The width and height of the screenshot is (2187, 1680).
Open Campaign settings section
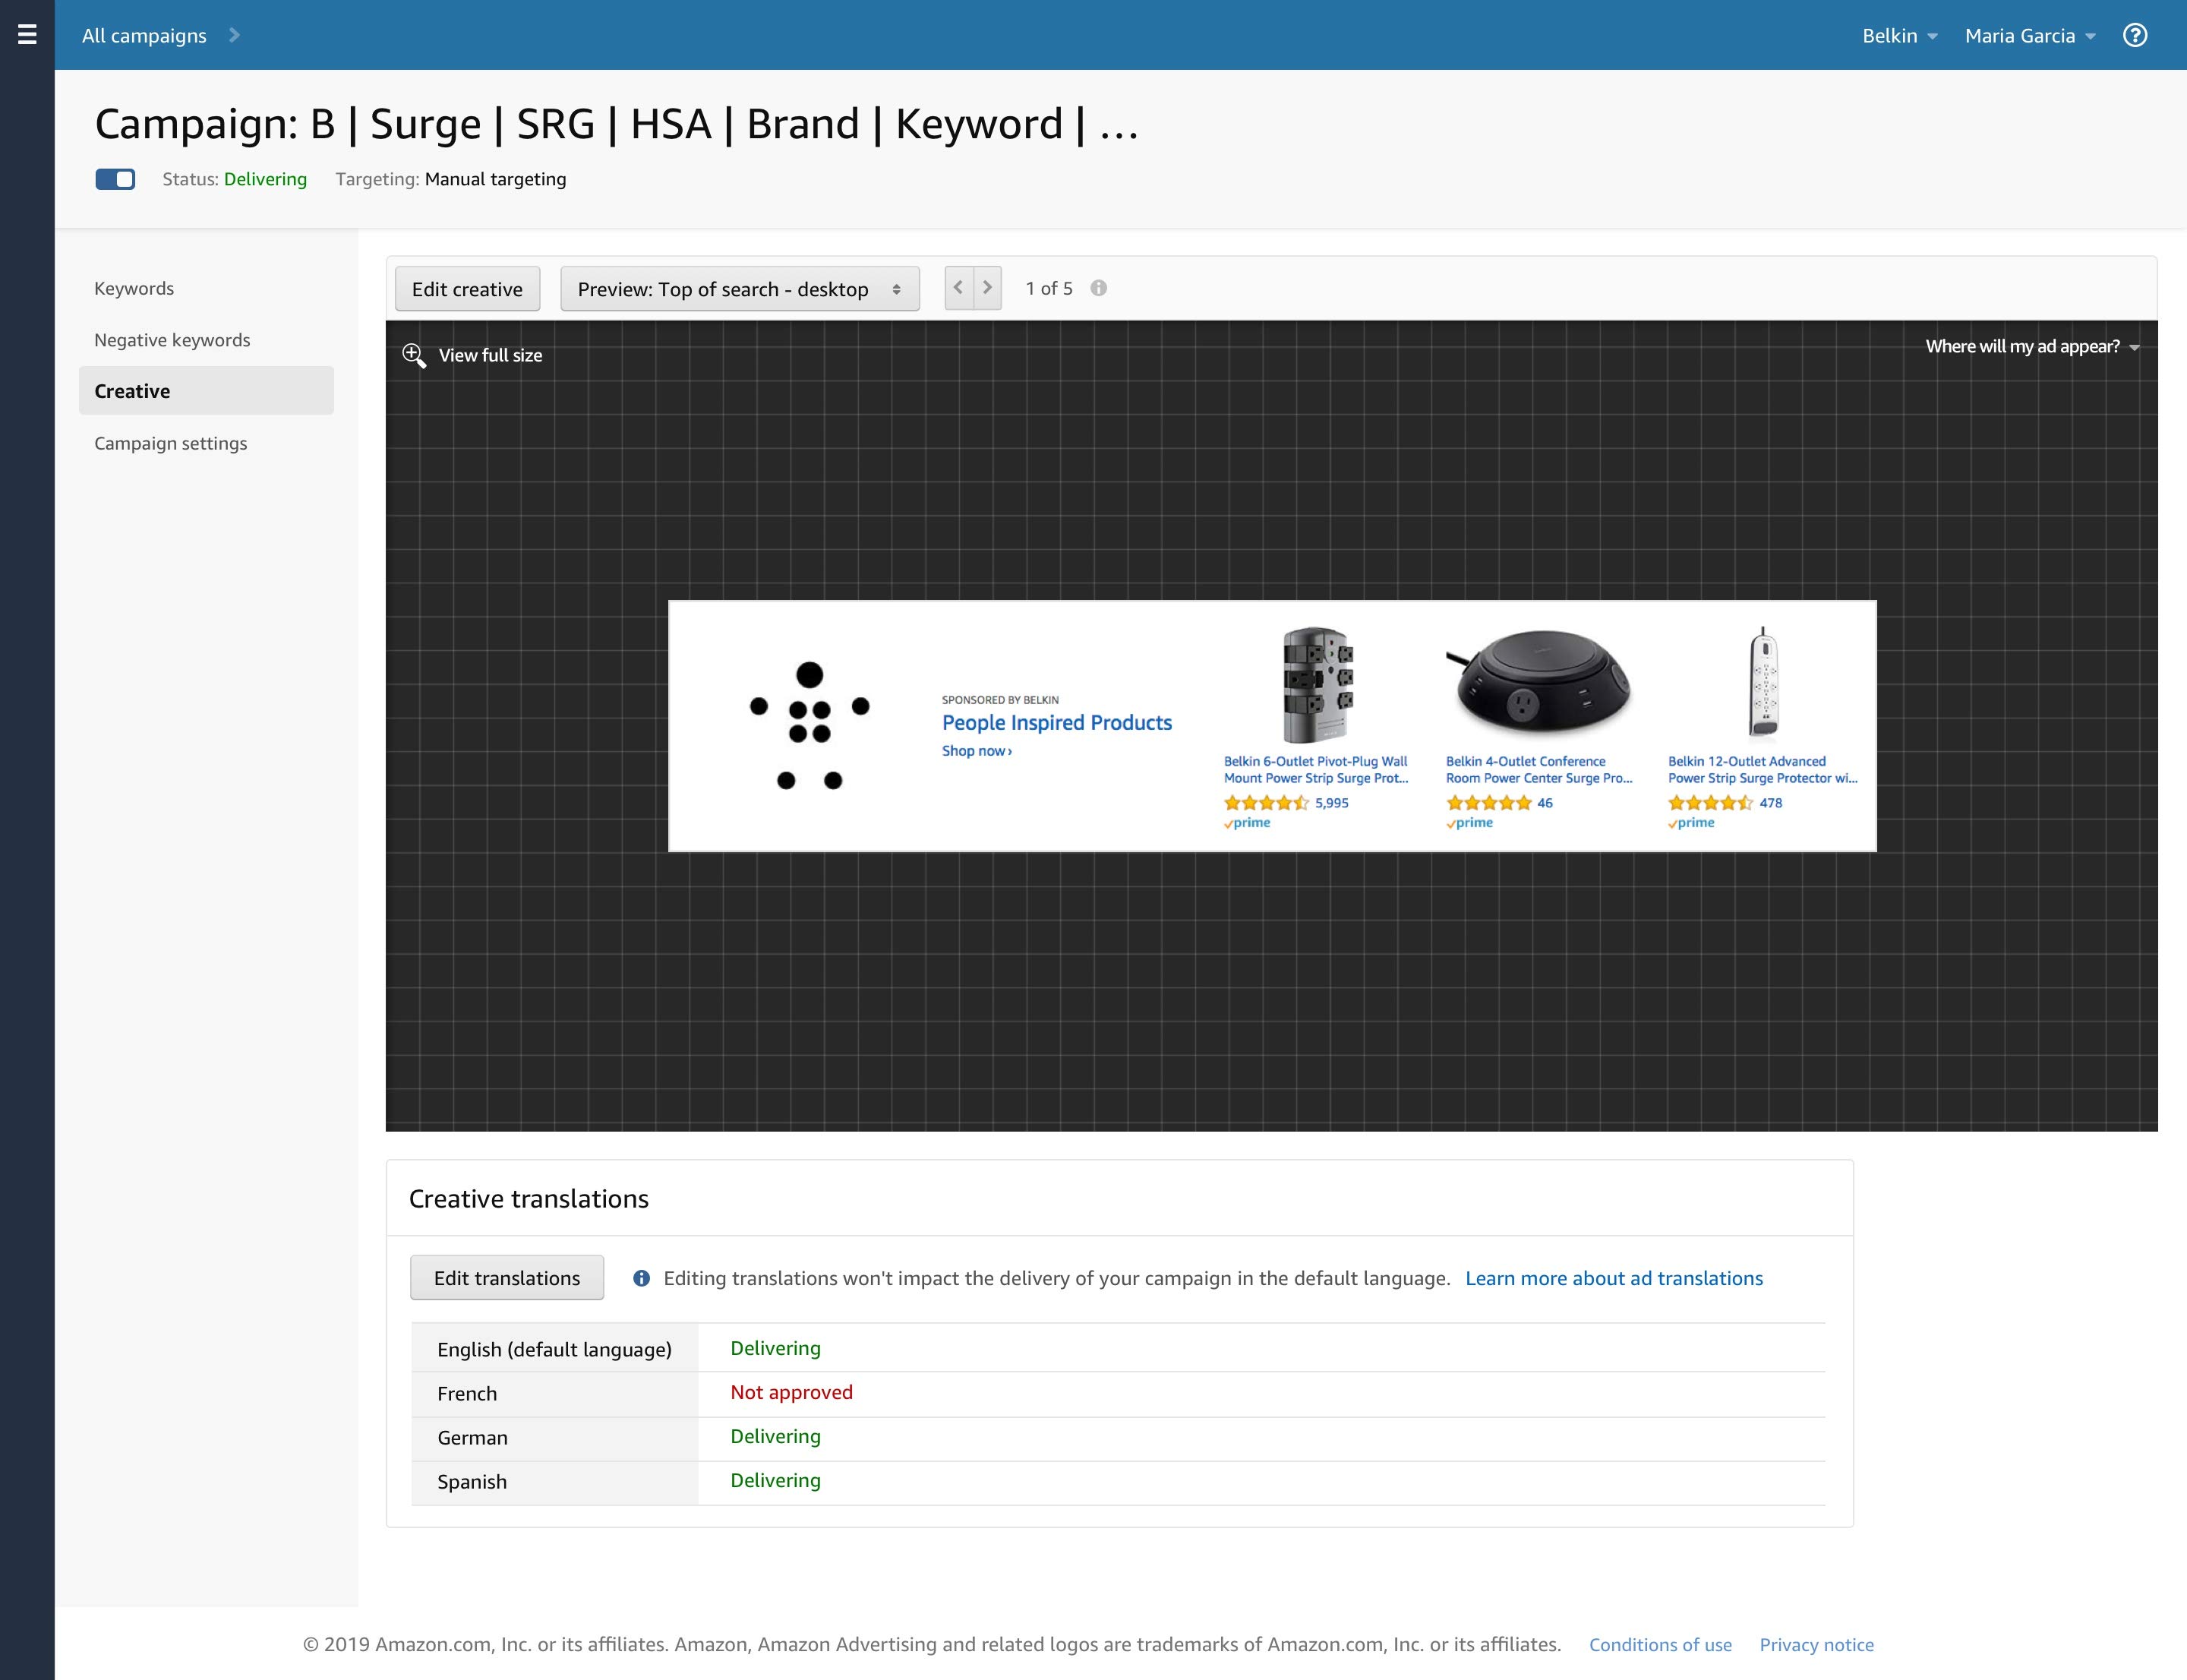click(x=170, y=443)
